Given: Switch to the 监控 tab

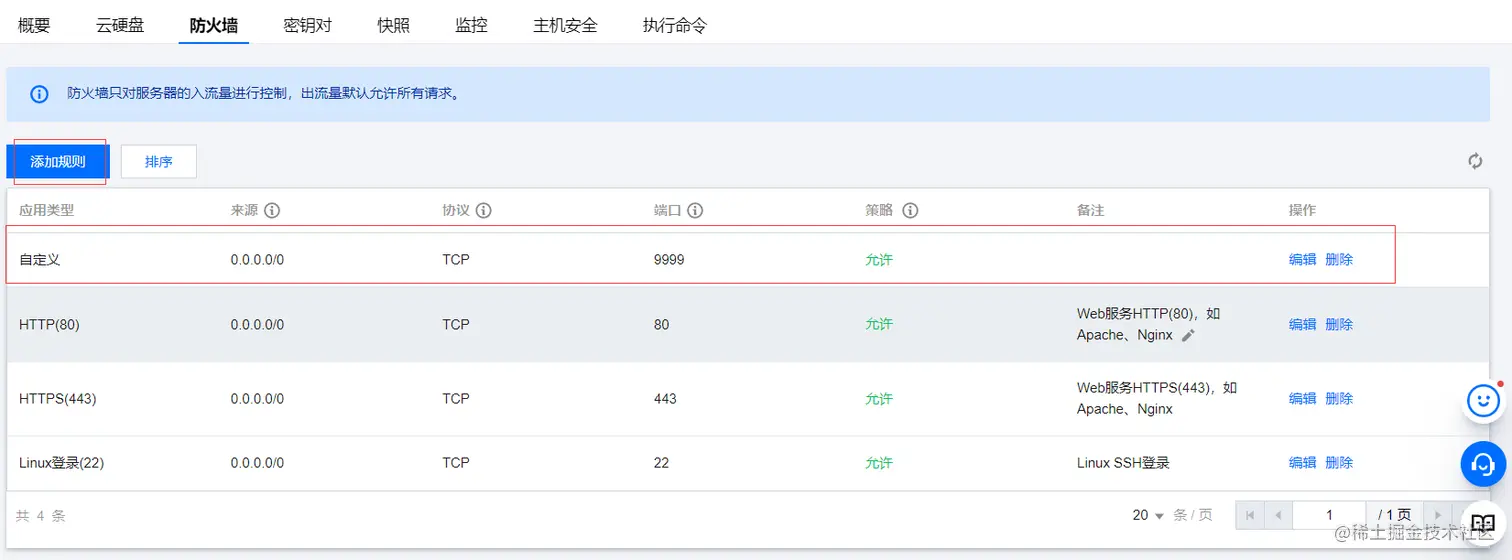Looking at the screenshot, I should (x=472, y=25).
